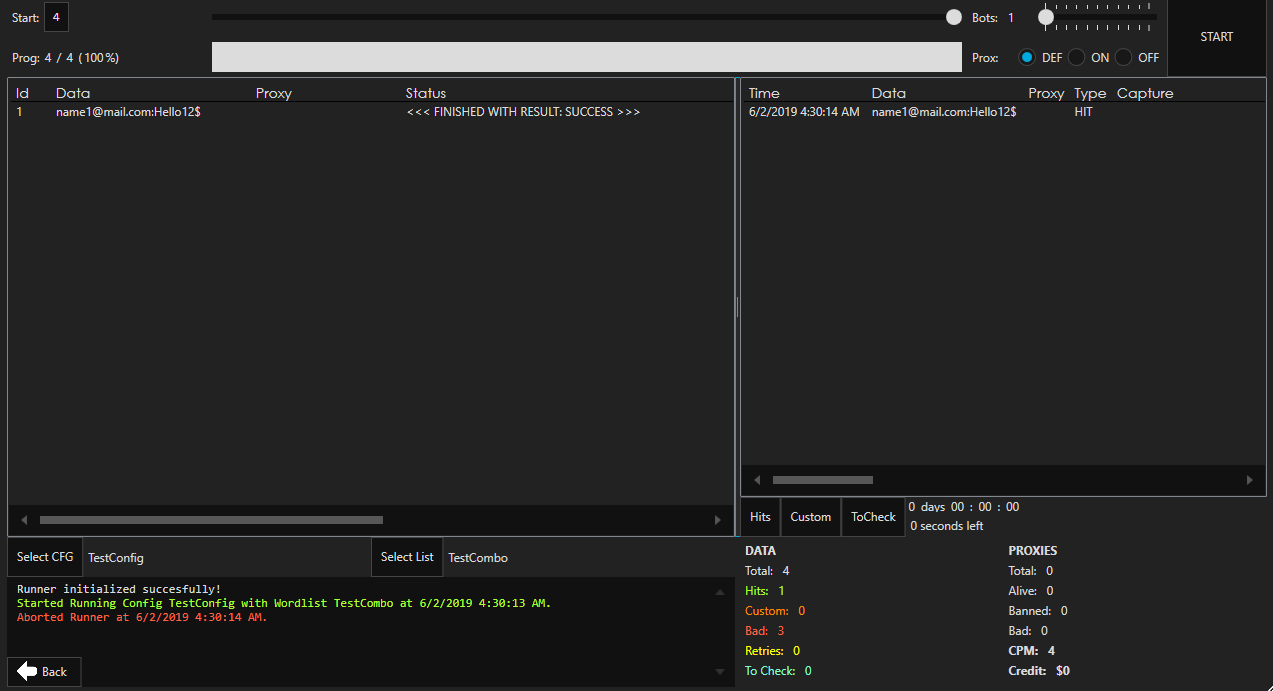The height and width of the screenshot is (691, 1273).
Task: Switch to the Hits tab
Action: [x=760, y=516]
